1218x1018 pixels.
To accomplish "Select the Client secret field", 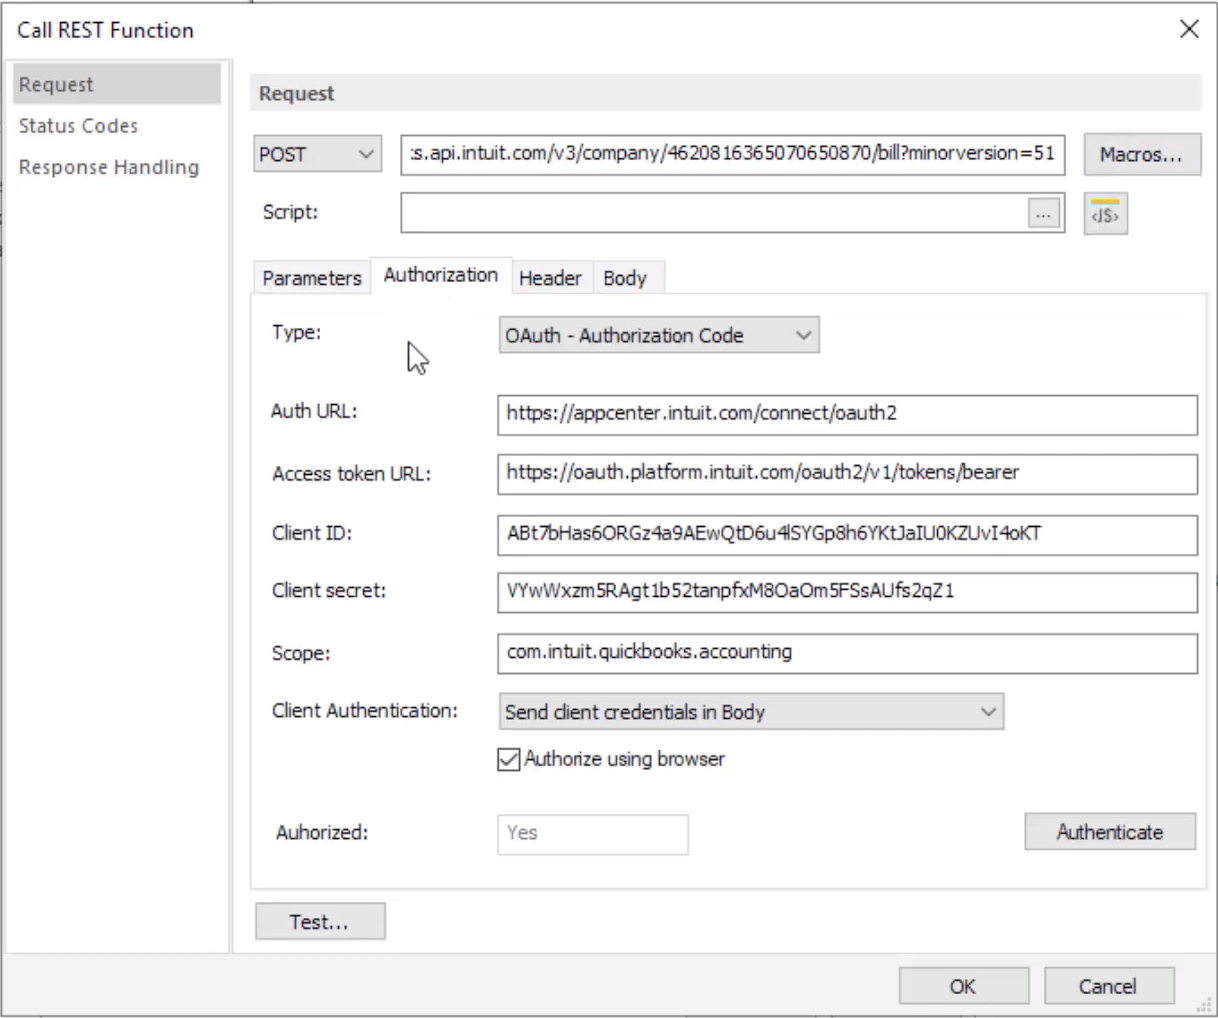I will click(848, 593).
